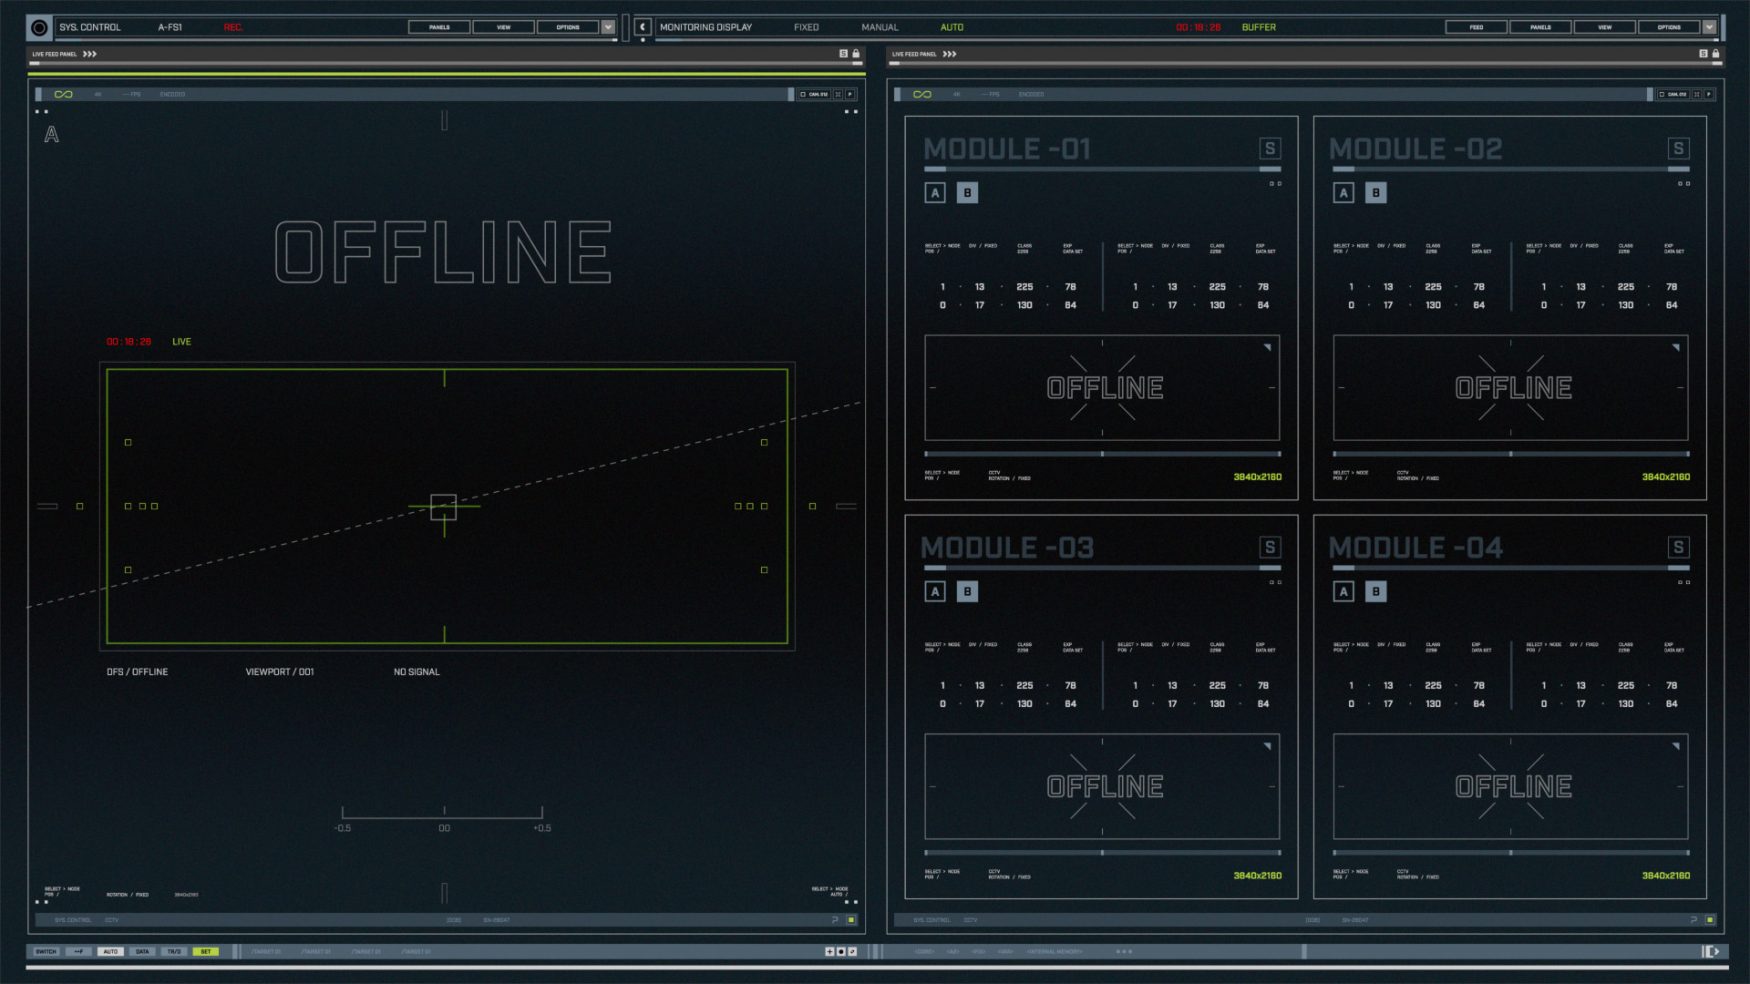Select MANUAL mode in the monitoring bar
1750x984 pixels.
880,27
